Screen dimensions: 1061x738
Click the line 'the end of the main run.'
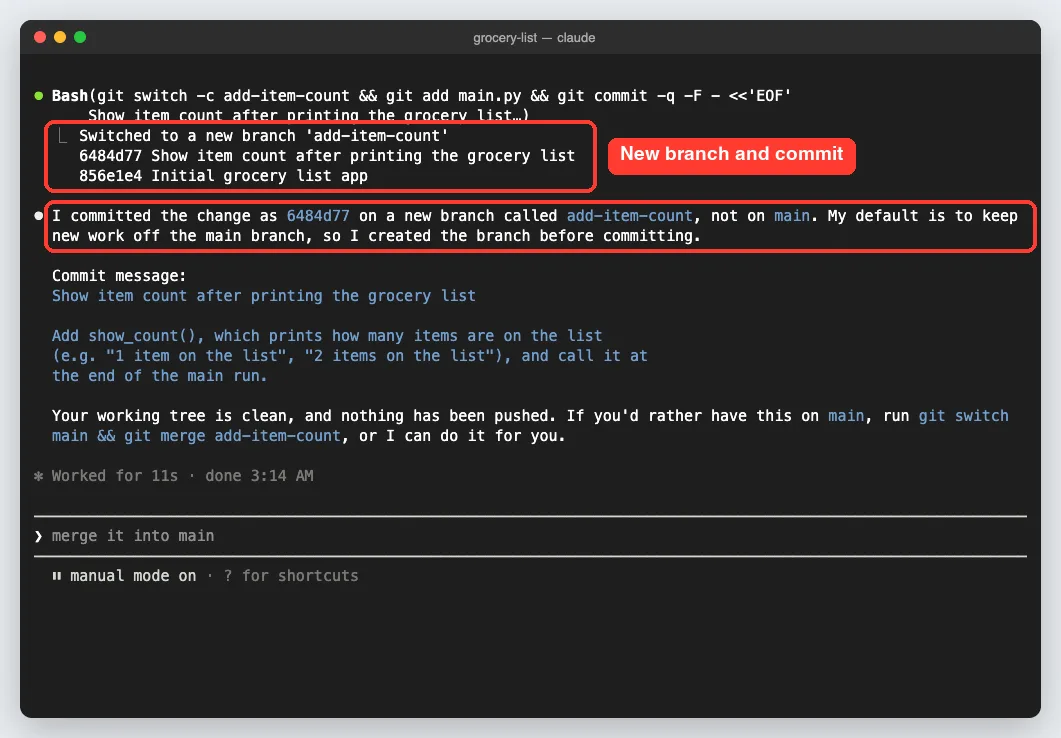160,376
